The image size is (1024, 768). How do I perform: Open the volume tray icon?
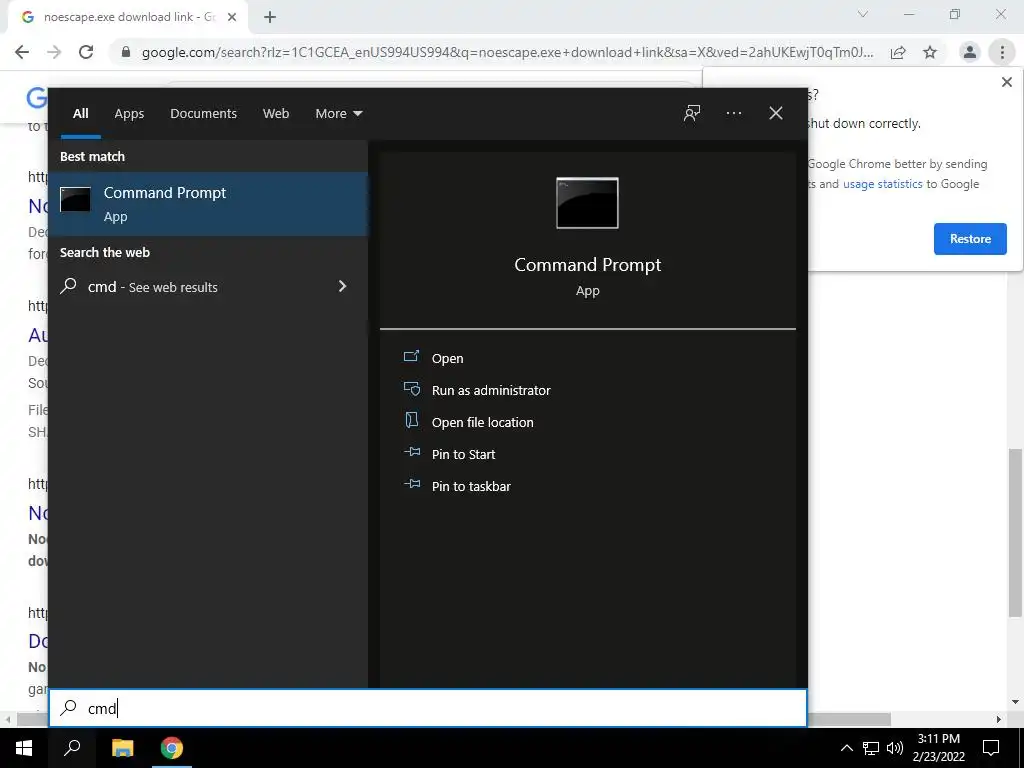895,748
